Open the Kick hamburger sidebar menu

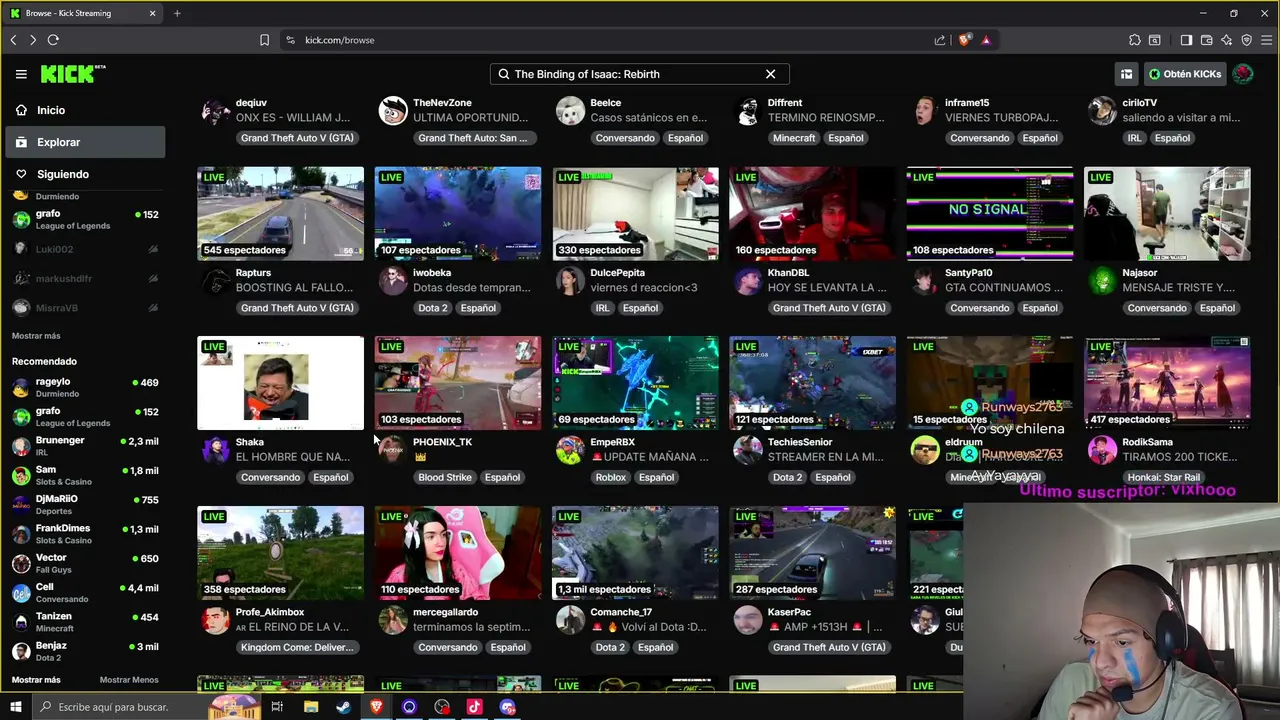point(21,74)
